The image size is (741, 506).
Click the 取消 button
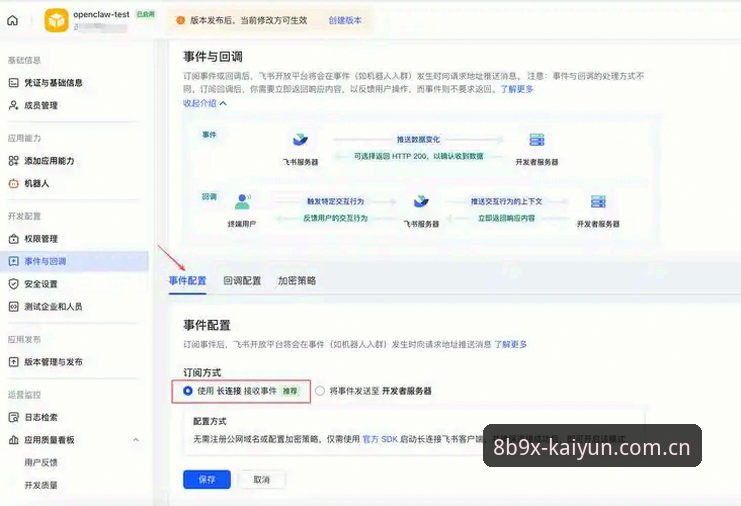[261, 480]
